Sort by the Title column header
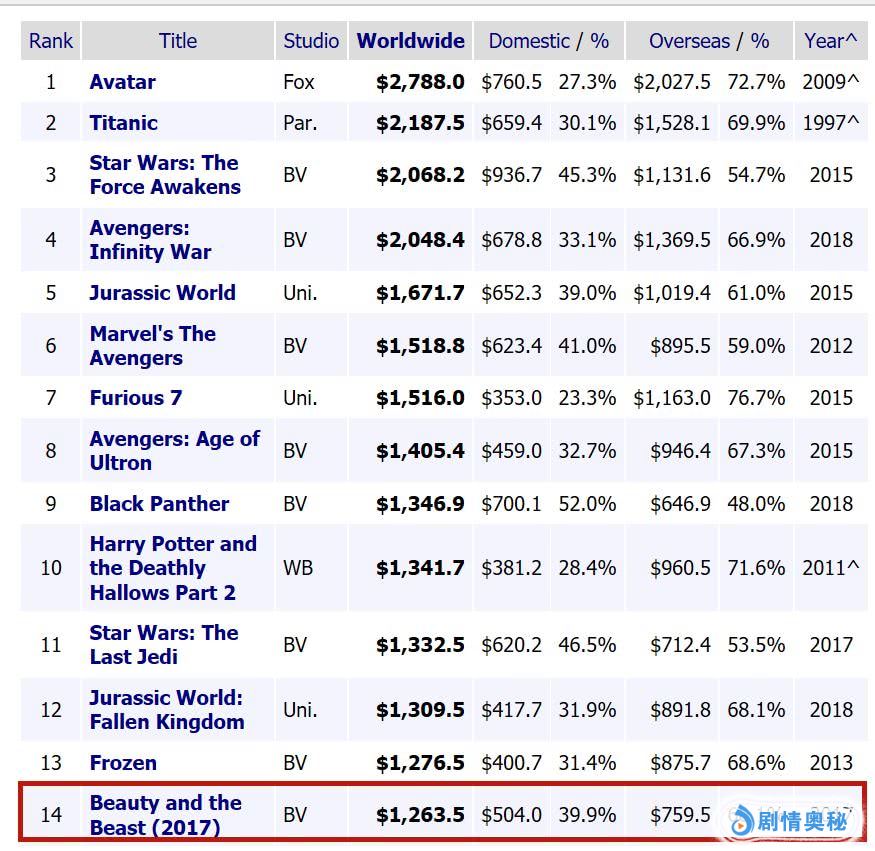Viewport: 875px width, 851px height. tap(178, 41)
